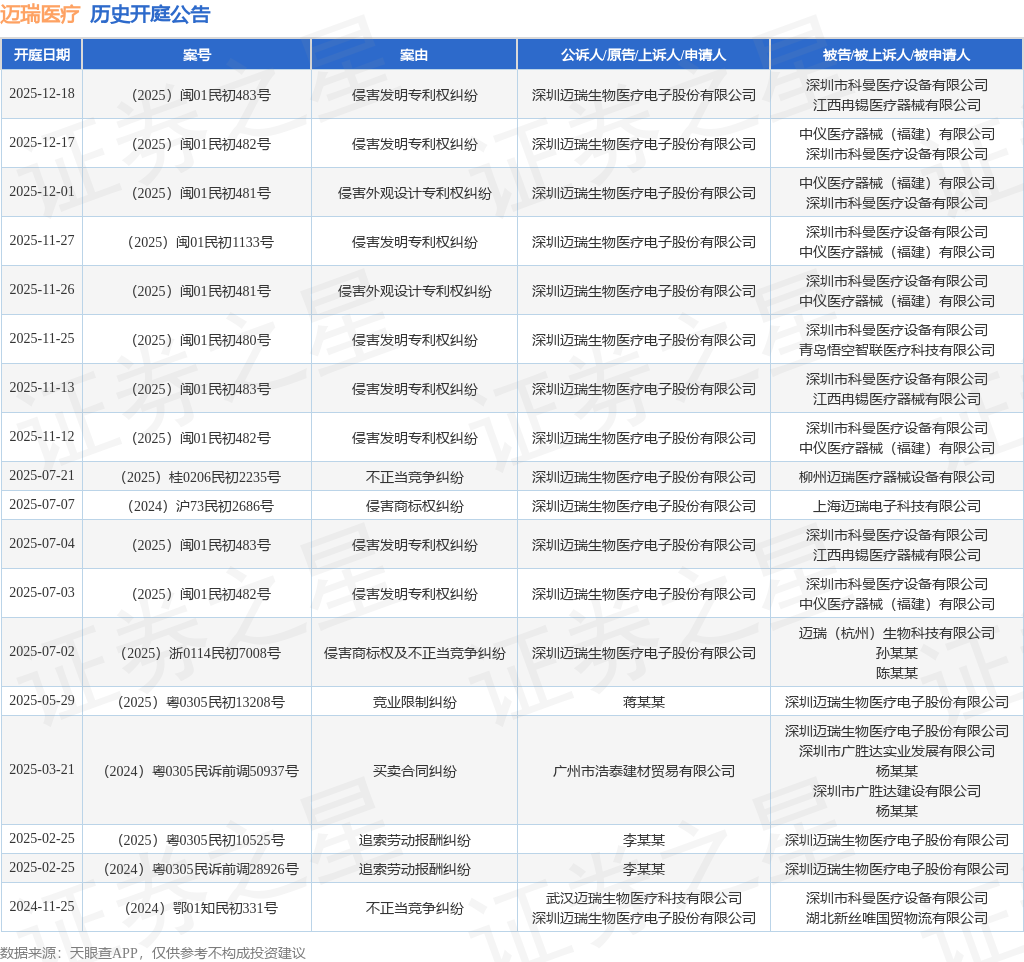Select the 案由 column header
This screenshot has width=1024, height=962.
point(414,55)
